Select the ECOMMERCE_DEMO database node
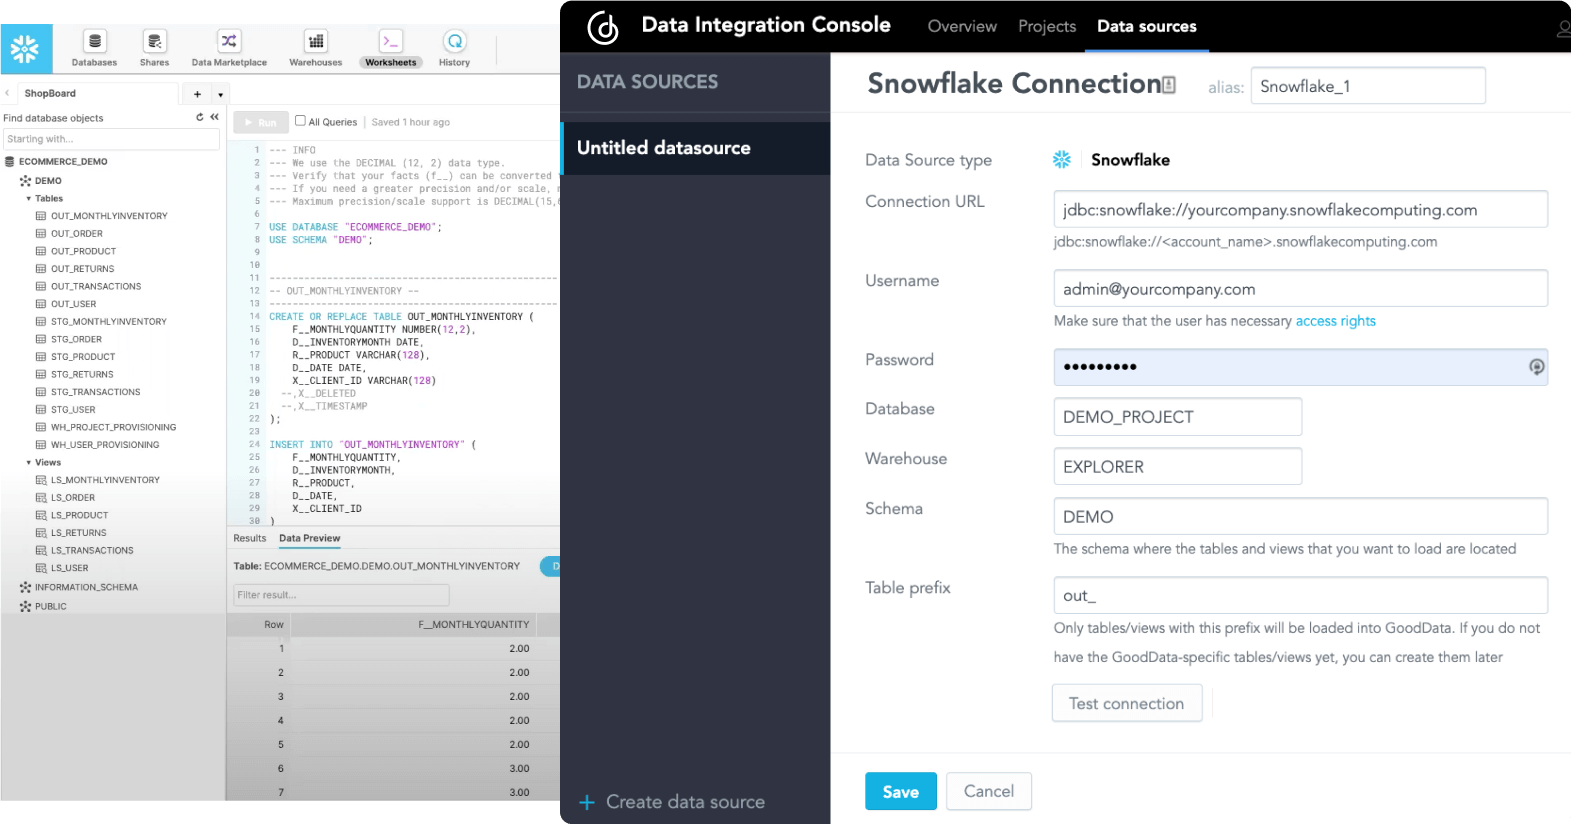 click(63, 161)
